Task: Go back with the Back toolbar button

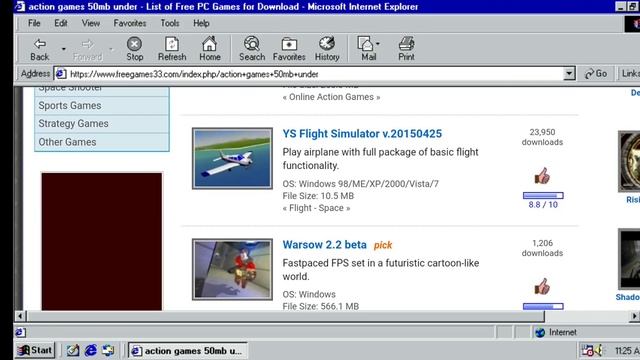Action: 40,49
